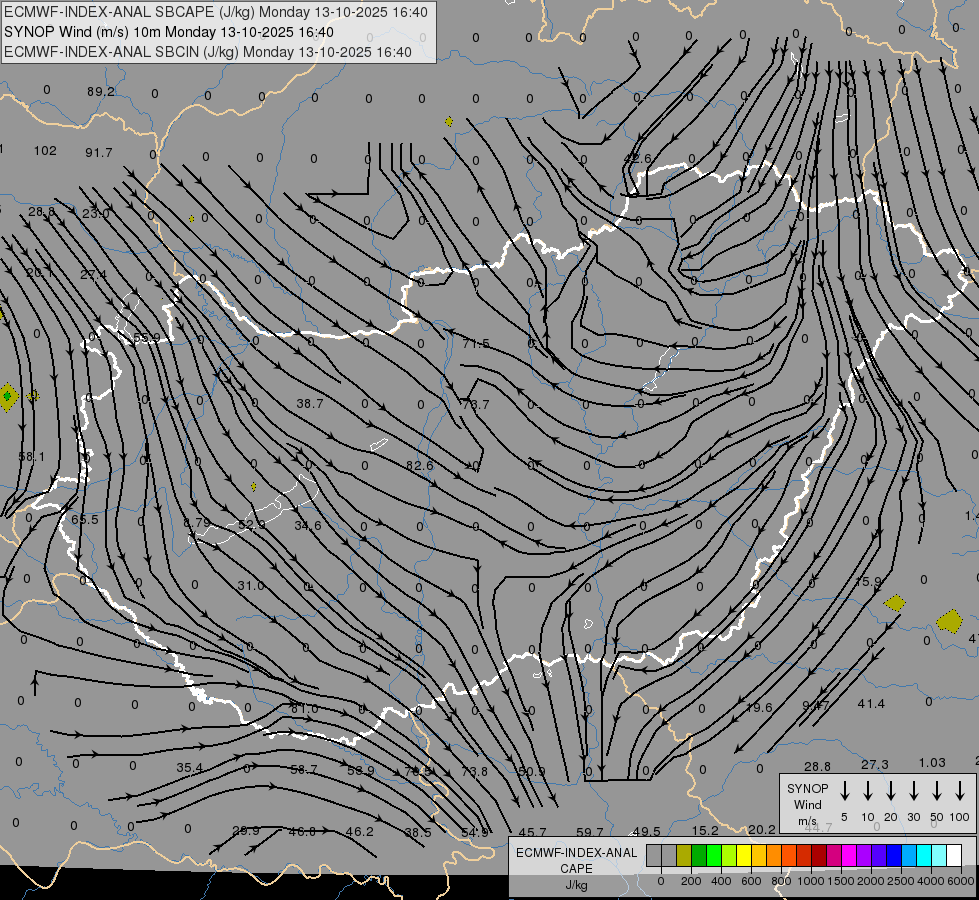Click the 65.5 value on the map
Image resolution: width=979 pixels, height=900 pixels.
(x=84, y=520)
